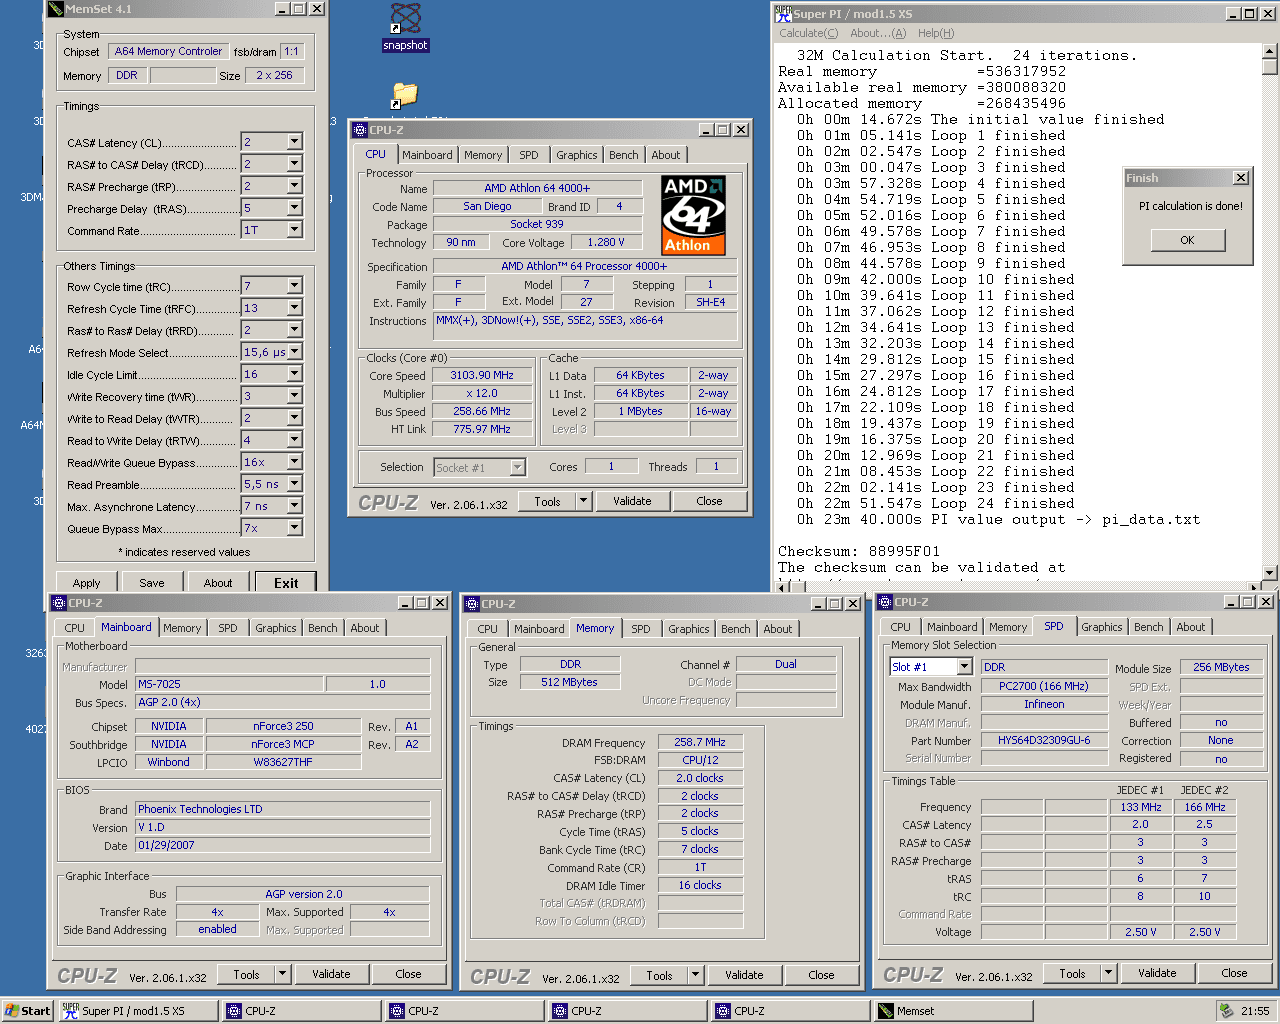Select Graphics tab in the SPD window
This screenshot has width=1280, height=1024.
(1102, 627)
